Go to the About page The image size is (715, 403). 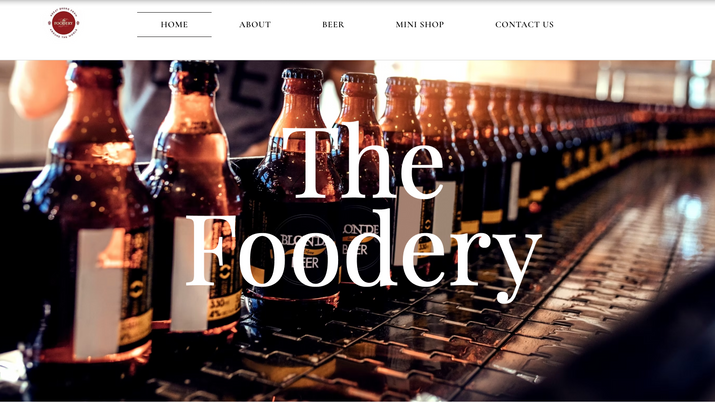point(255,25)
